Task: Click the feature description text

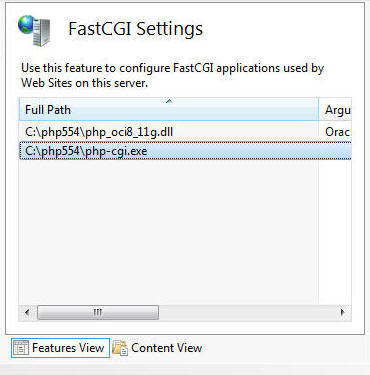Action: click(172, 75)
